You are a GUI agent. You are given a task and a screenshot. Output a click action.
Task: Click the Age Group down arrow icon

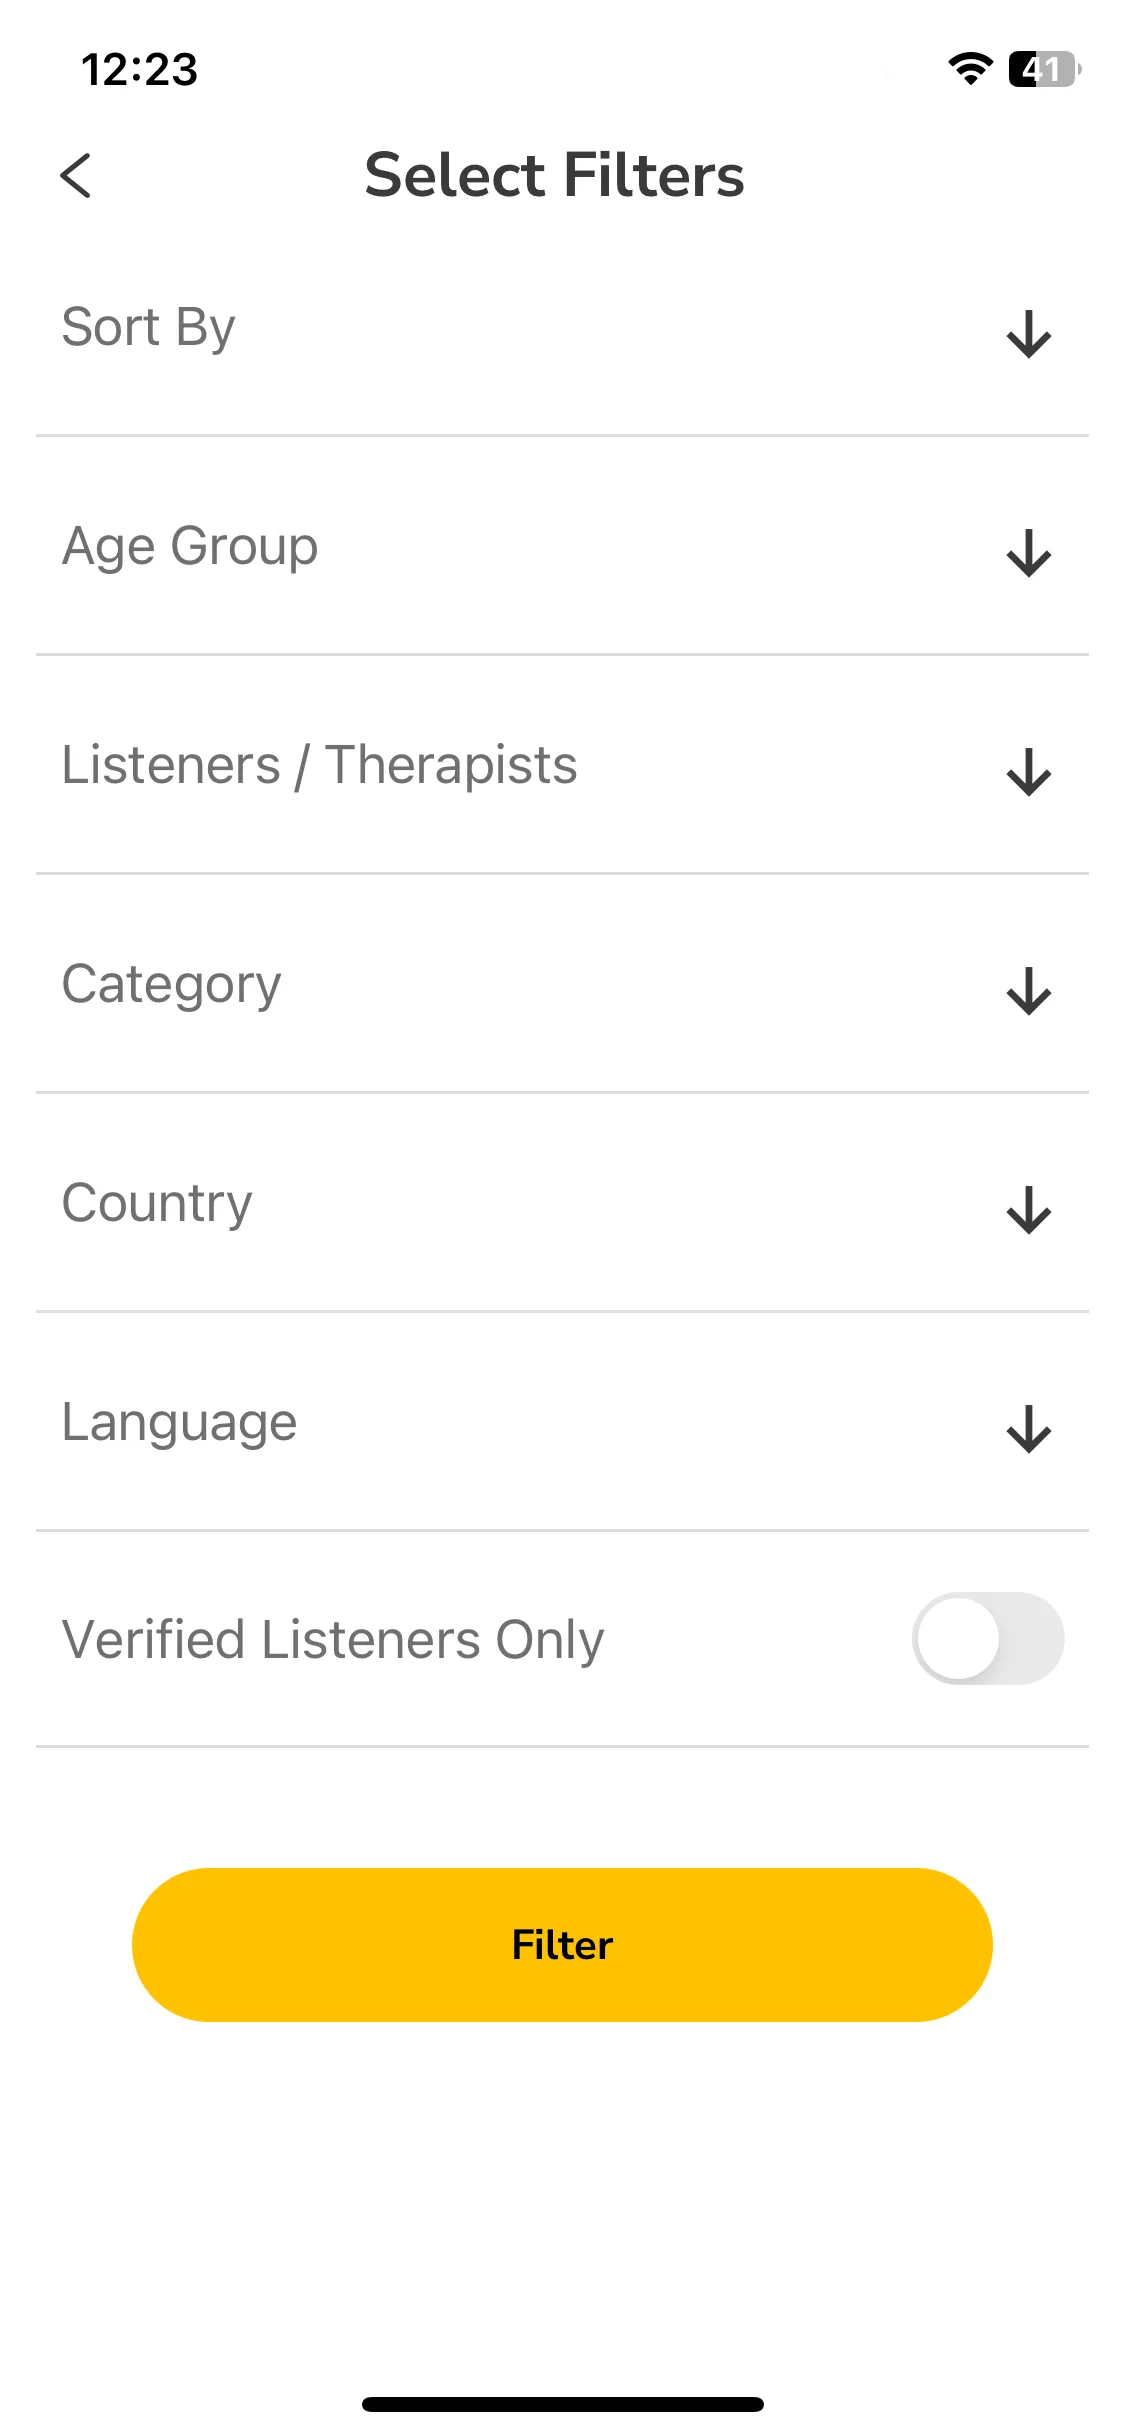pos(1029,553)
